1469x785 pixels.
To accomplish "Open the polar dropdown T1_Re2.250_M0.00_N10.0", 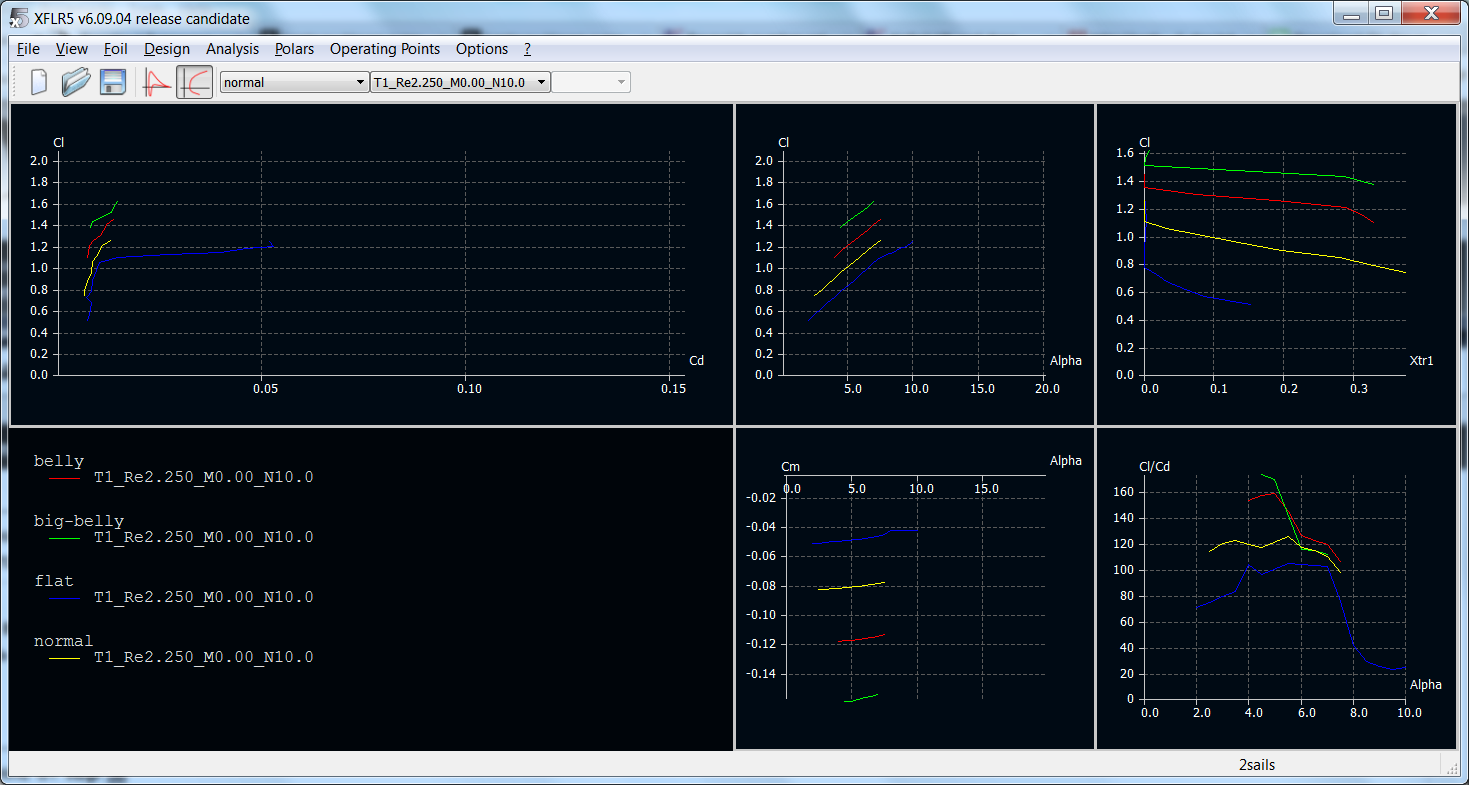I will pos(461,82).
